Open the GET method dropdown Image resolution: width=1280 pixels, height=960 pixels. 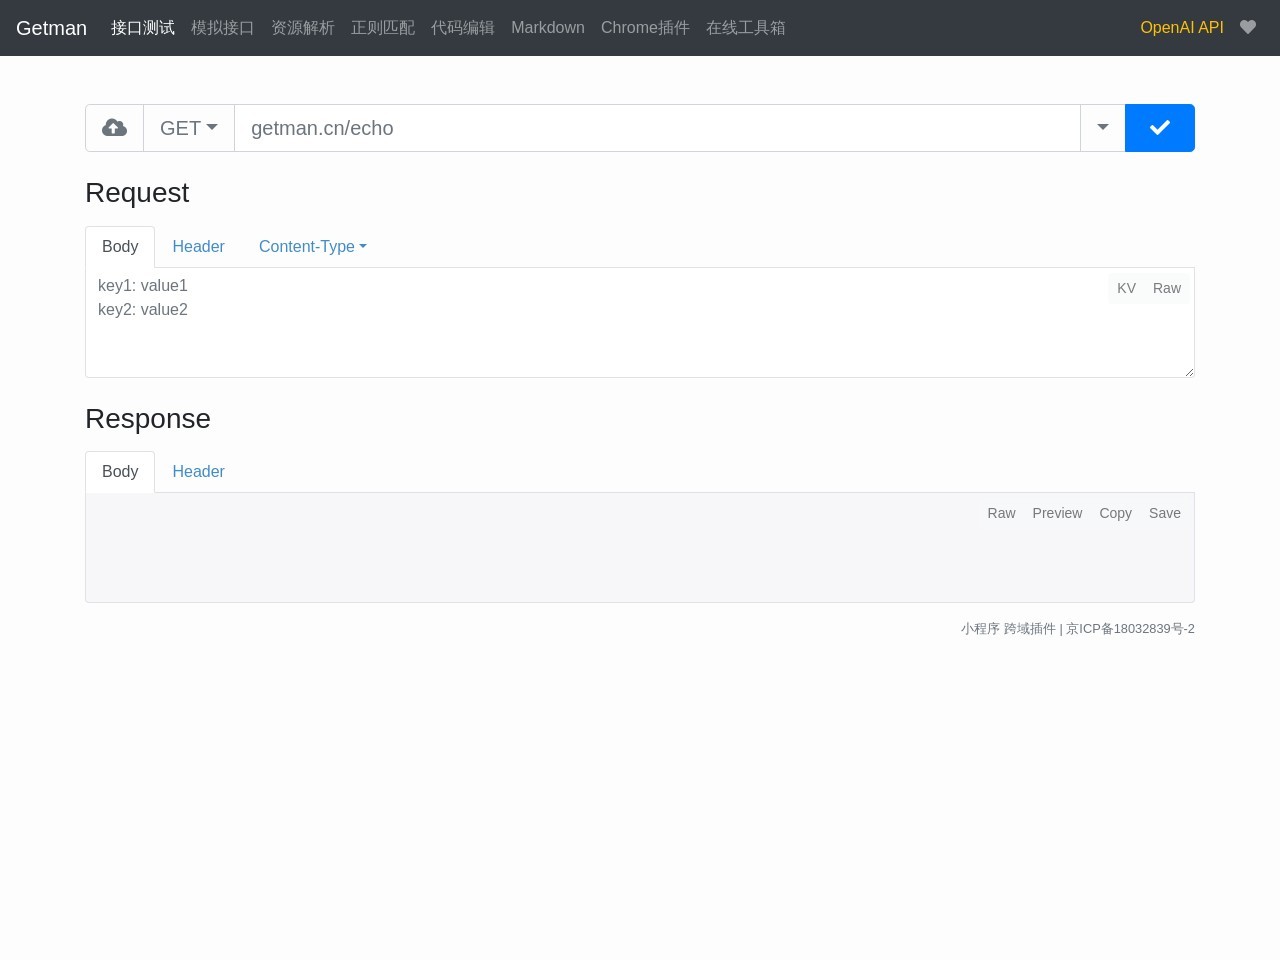point(189,128)
